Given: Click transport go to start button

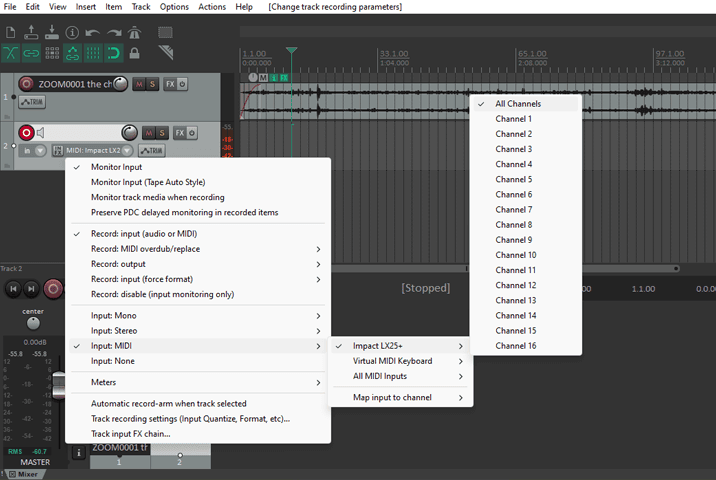Looking at the screenshot, I should click(x=13, y=289).
